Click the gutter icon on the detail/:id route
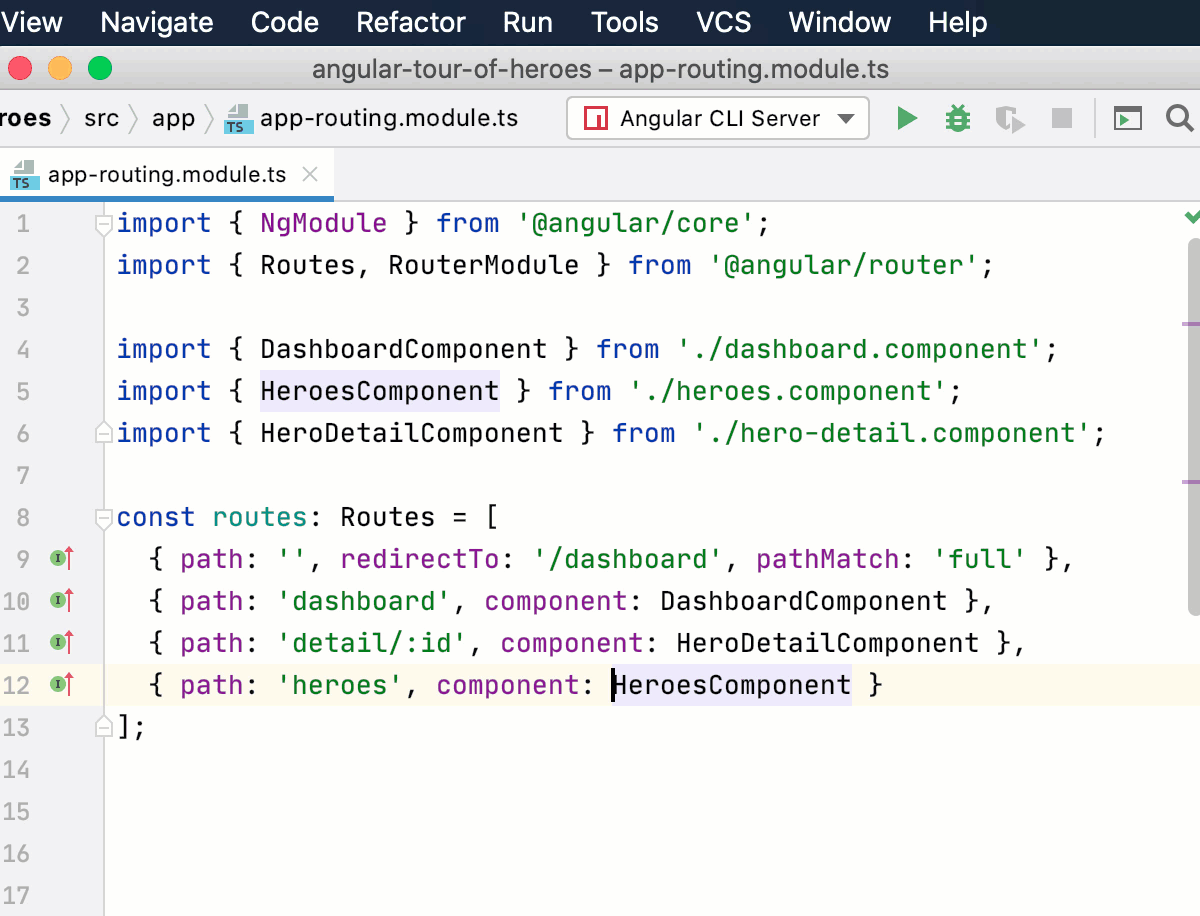The image size is (1200, 916). (59, 642)
